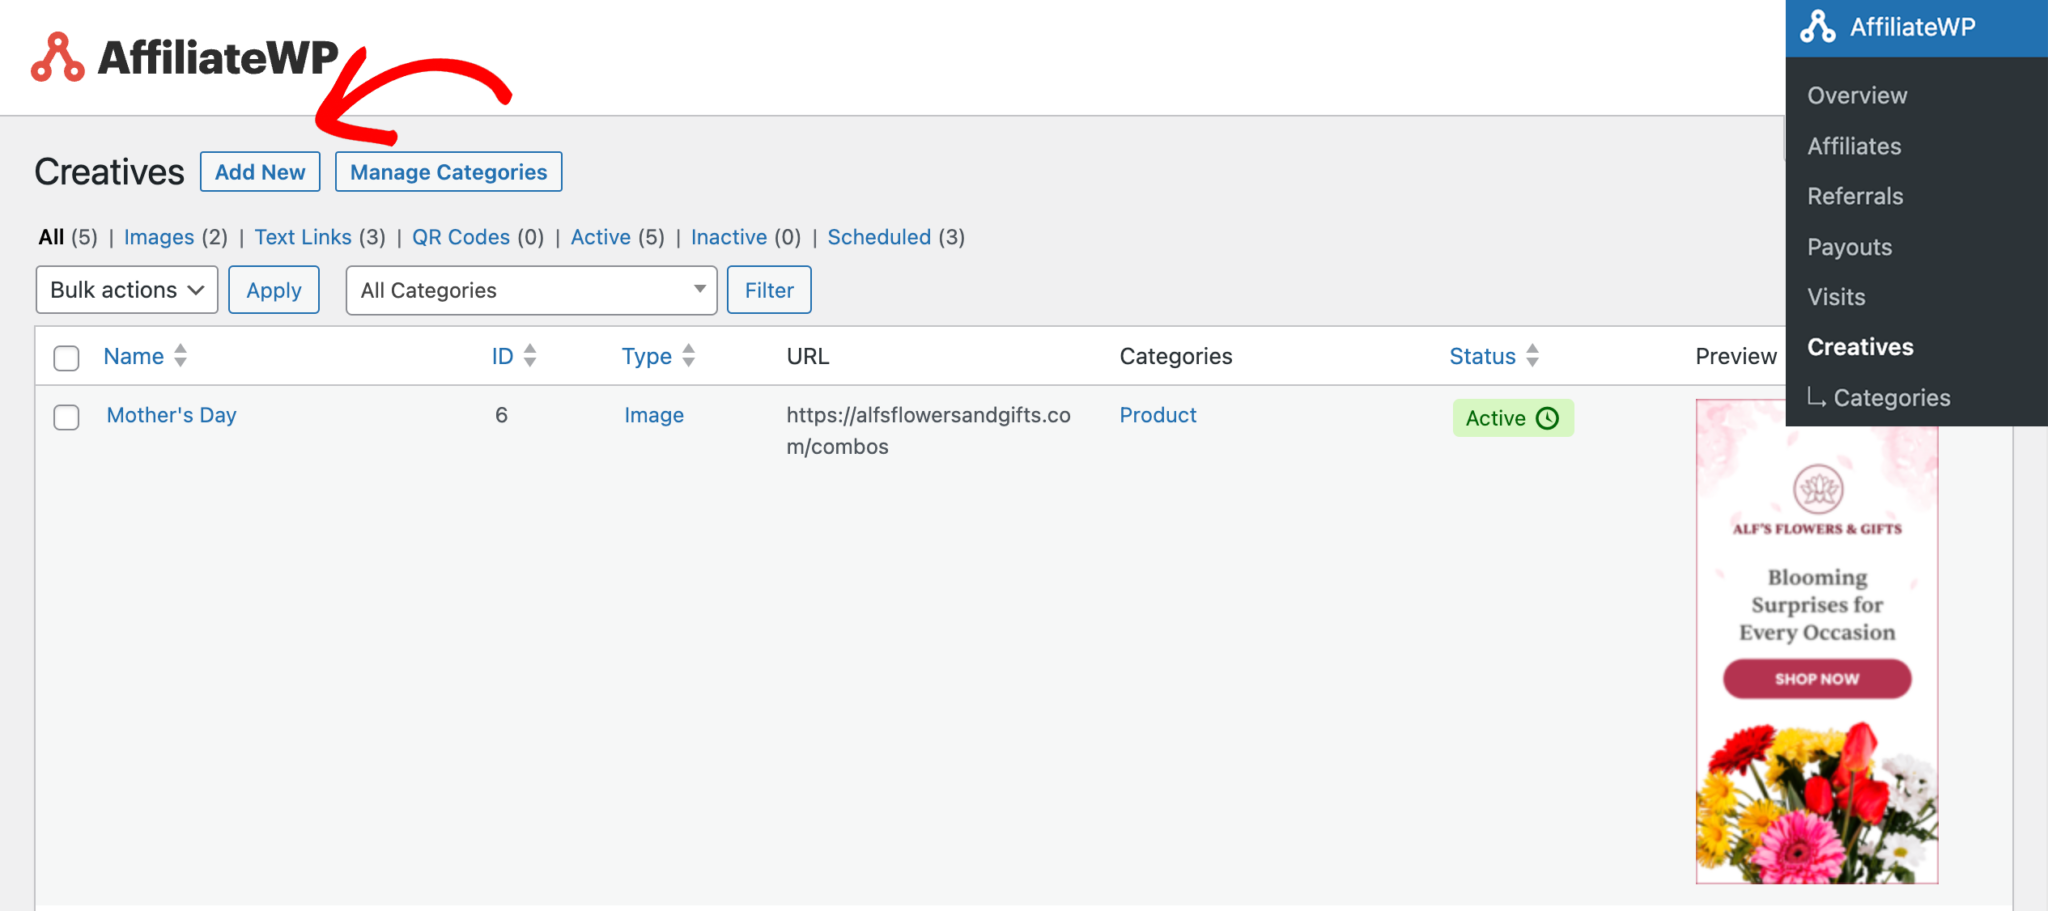The image size is (2048, 911).
Task: Expand the All Categories dropdown
Action: tap(531, 290)
